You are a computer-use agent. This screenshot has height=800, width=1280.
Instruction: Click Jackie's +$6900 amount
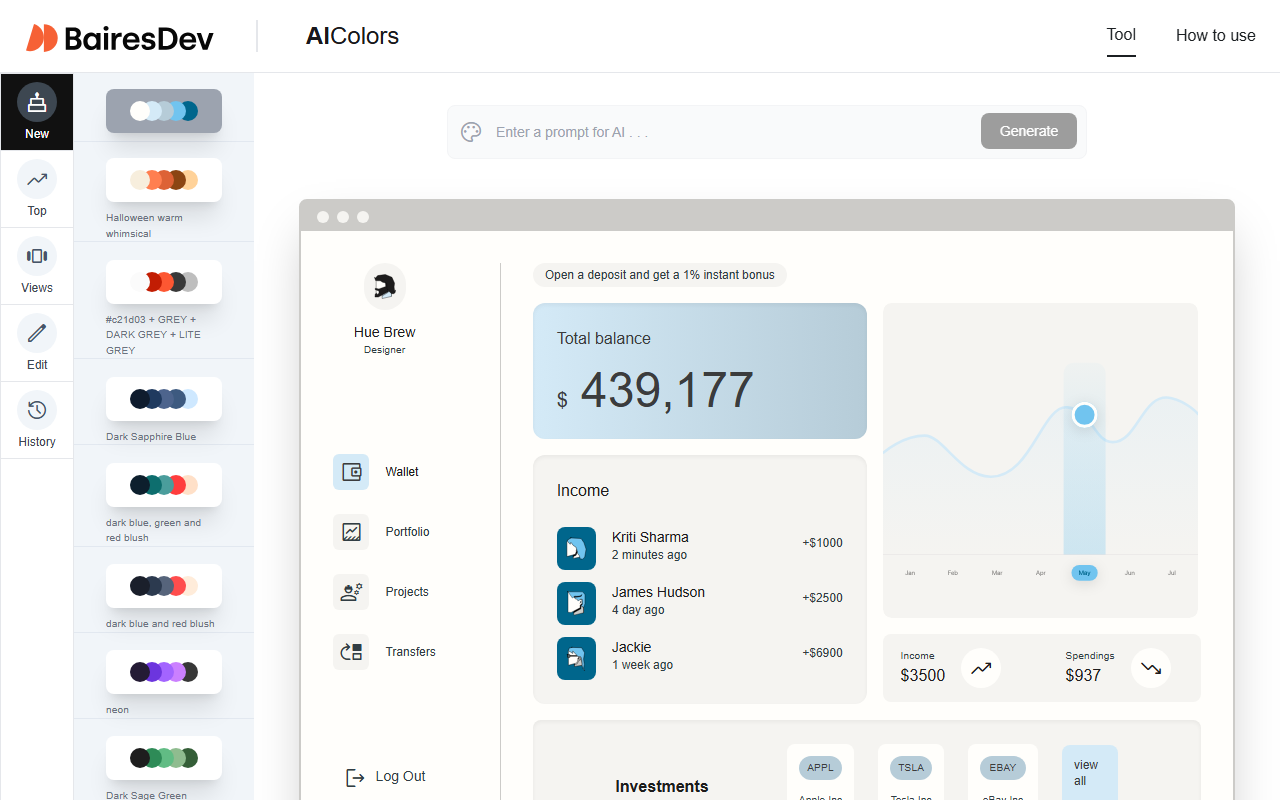point(822,653)
